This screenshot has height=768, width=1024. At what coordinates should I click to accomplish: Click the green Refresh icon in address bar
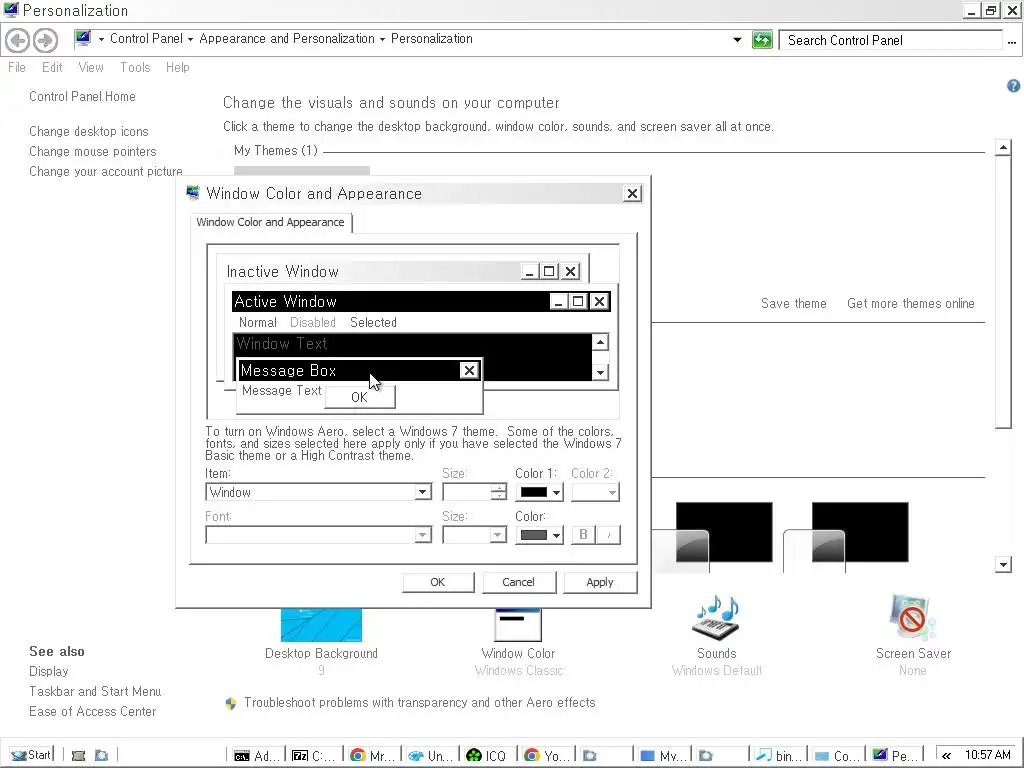click(x=762, y=40)
